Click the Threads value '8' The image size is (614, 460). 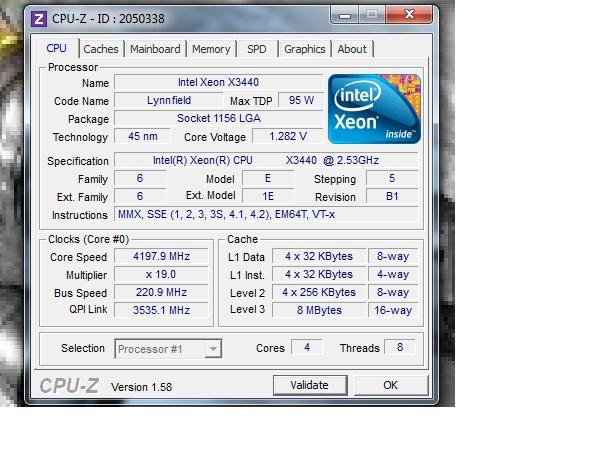click(x=400, y=347)
